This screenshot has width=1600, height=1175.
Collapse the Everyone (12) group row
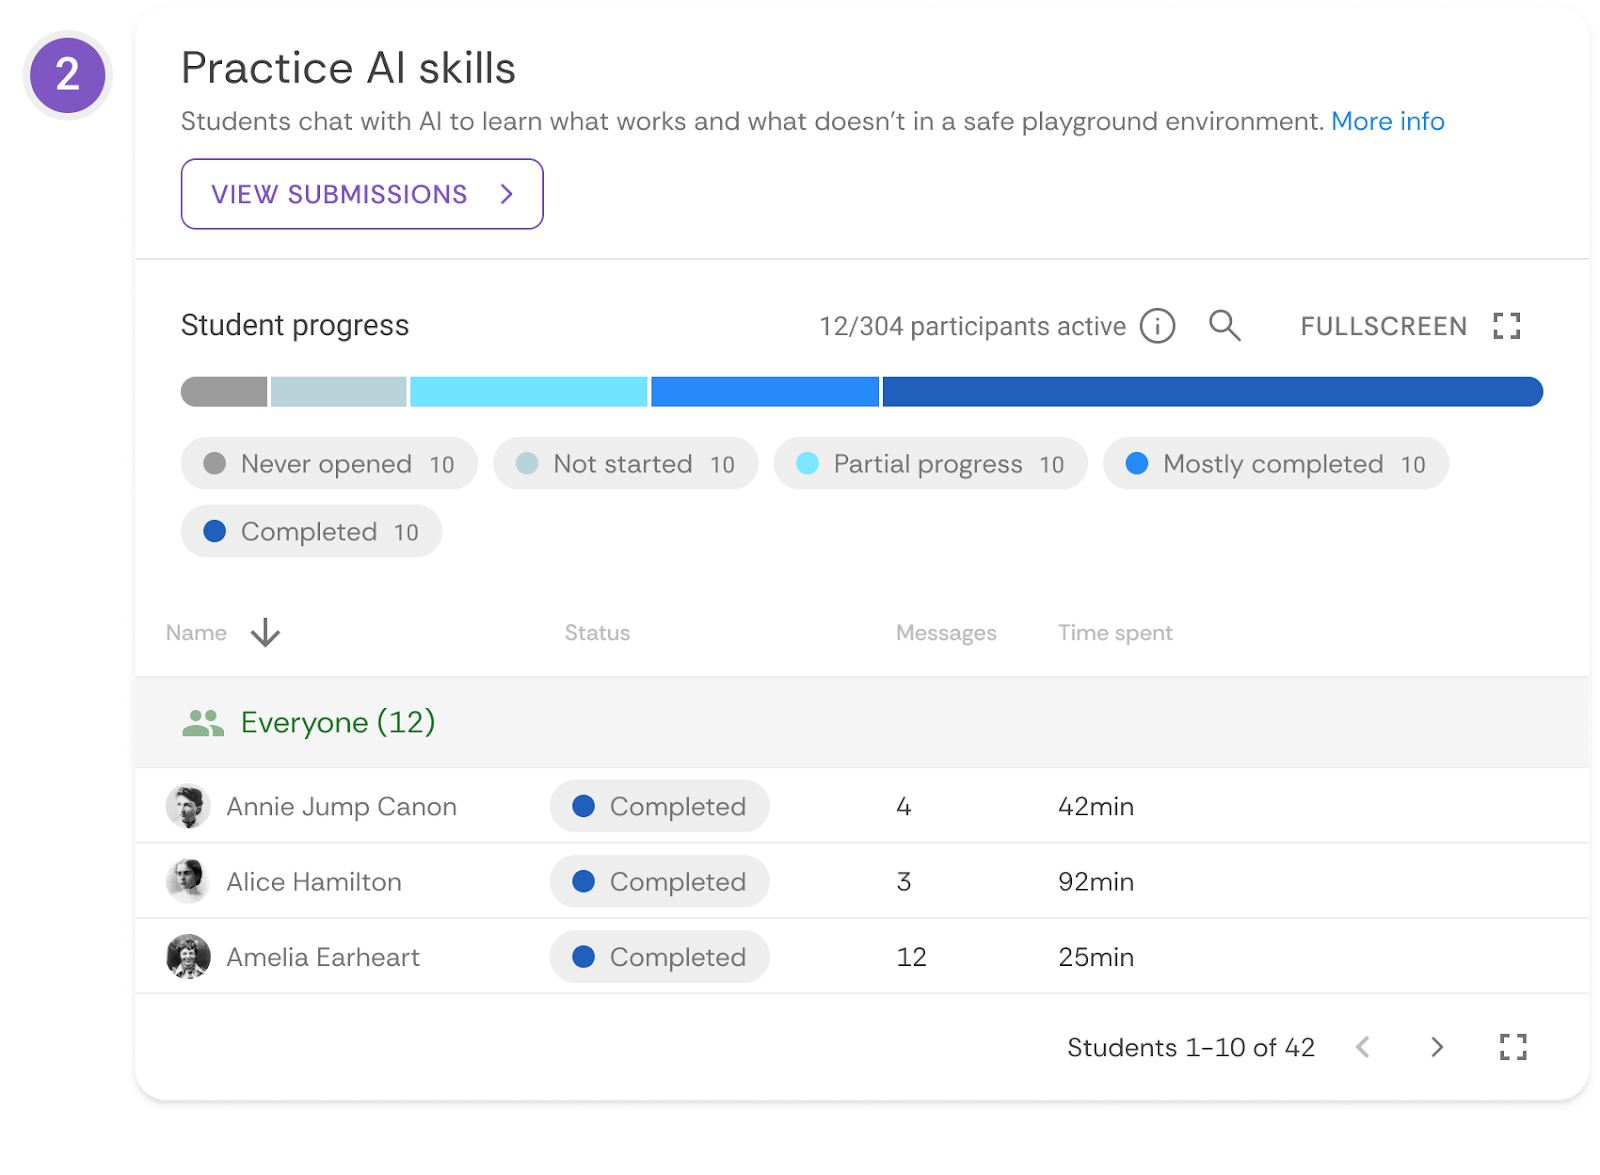point(338,723)
